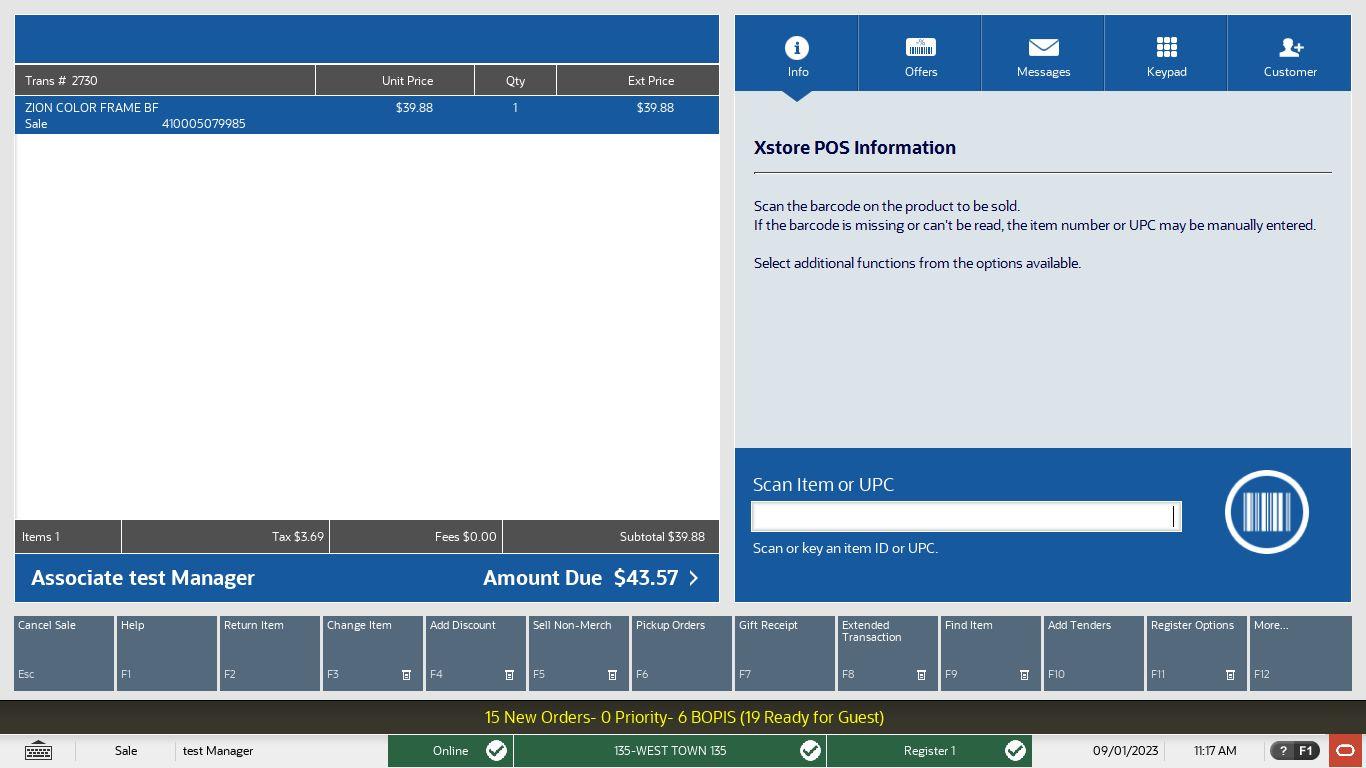Expand the Amount Due arrow
Image resolution: width=1366 pixels, height=768 pixels.
click(x=693, y=578)
